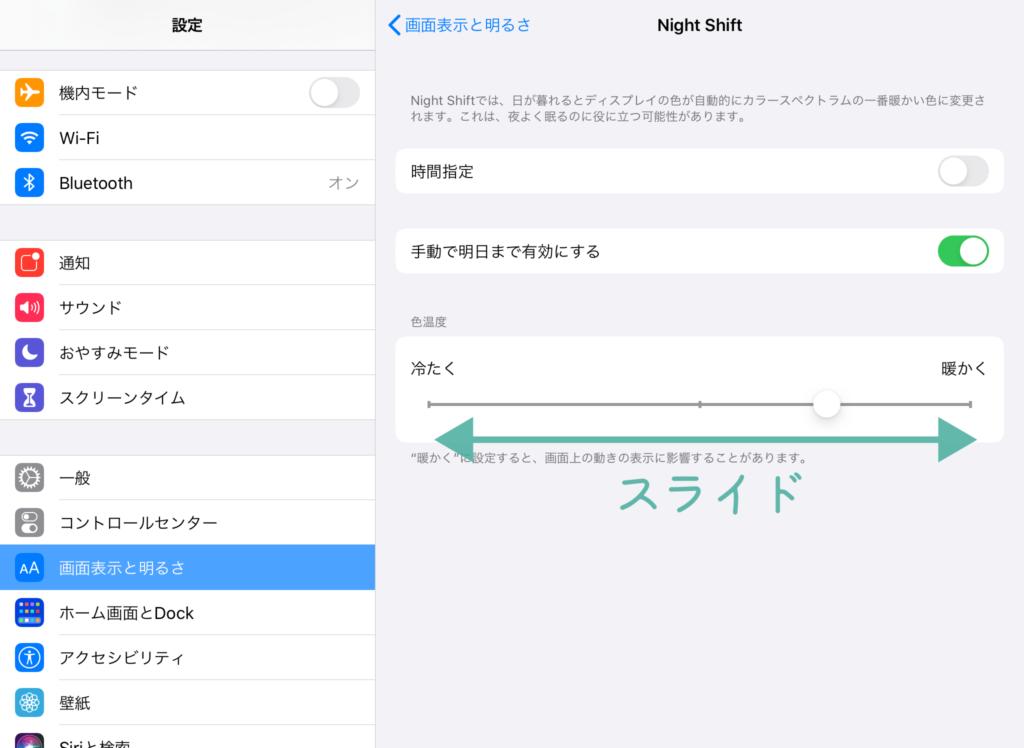Tap the コントロールセンター switches icon
The width and height of the screenshot is (1024, 748).
pyautogui.click(x=29, y=523)
